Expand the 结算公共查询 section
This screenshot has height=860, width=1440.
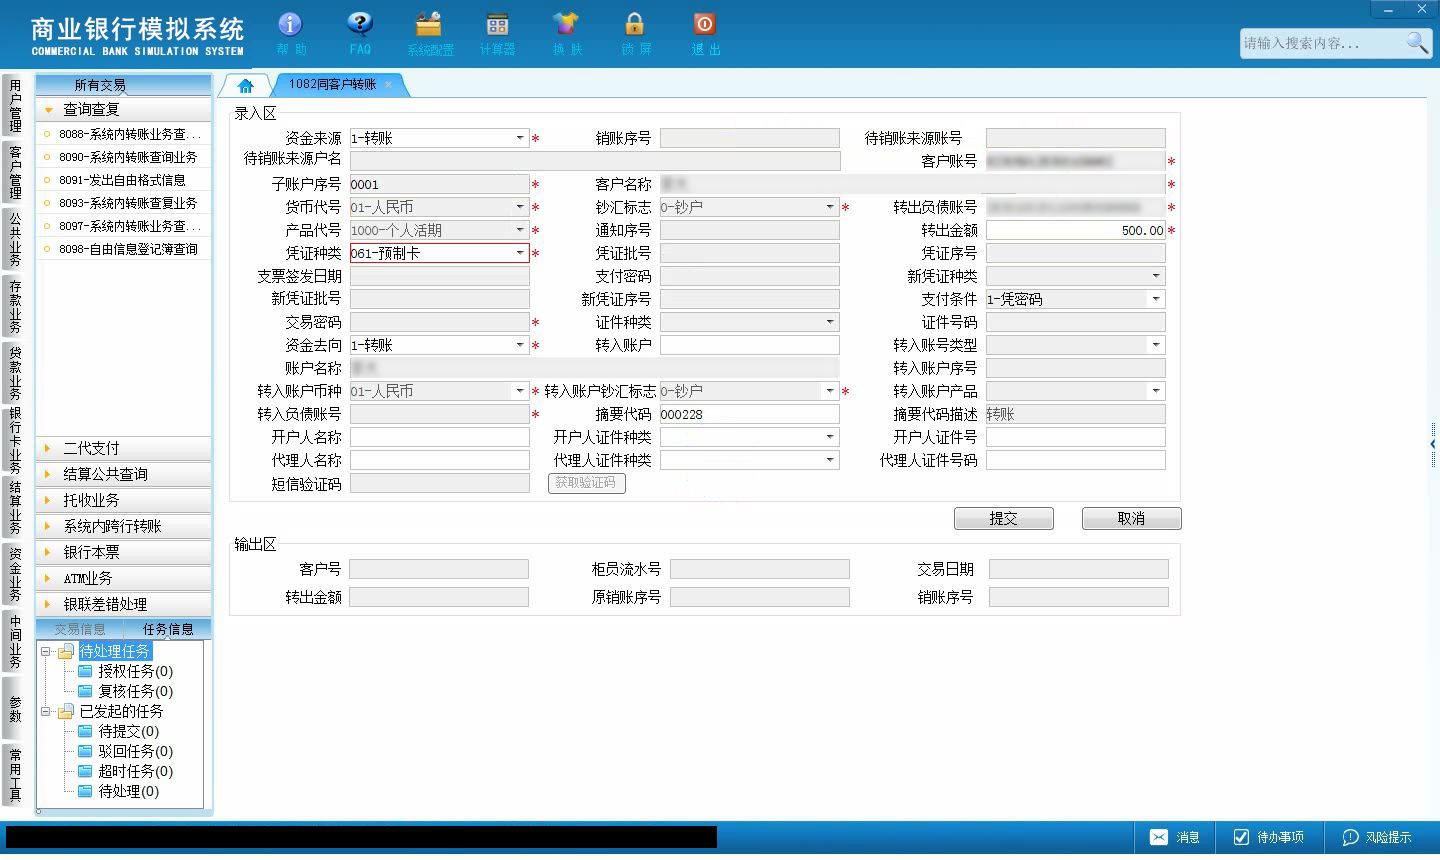click(124, 474)
